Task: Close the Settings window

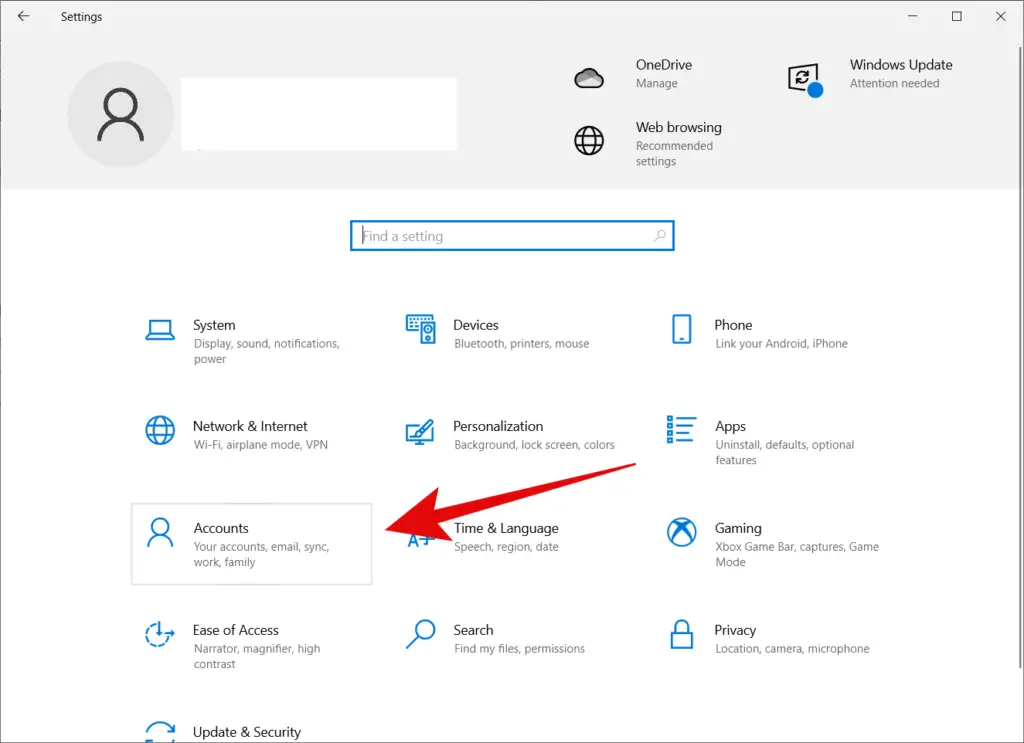Action: point(1000,16)
